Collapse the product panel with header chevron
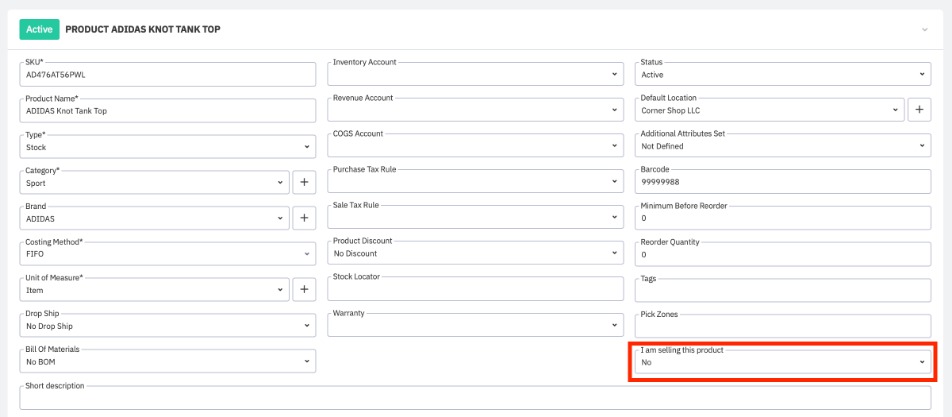This screenshot has width=952, height=417. (x=925, y=30)
